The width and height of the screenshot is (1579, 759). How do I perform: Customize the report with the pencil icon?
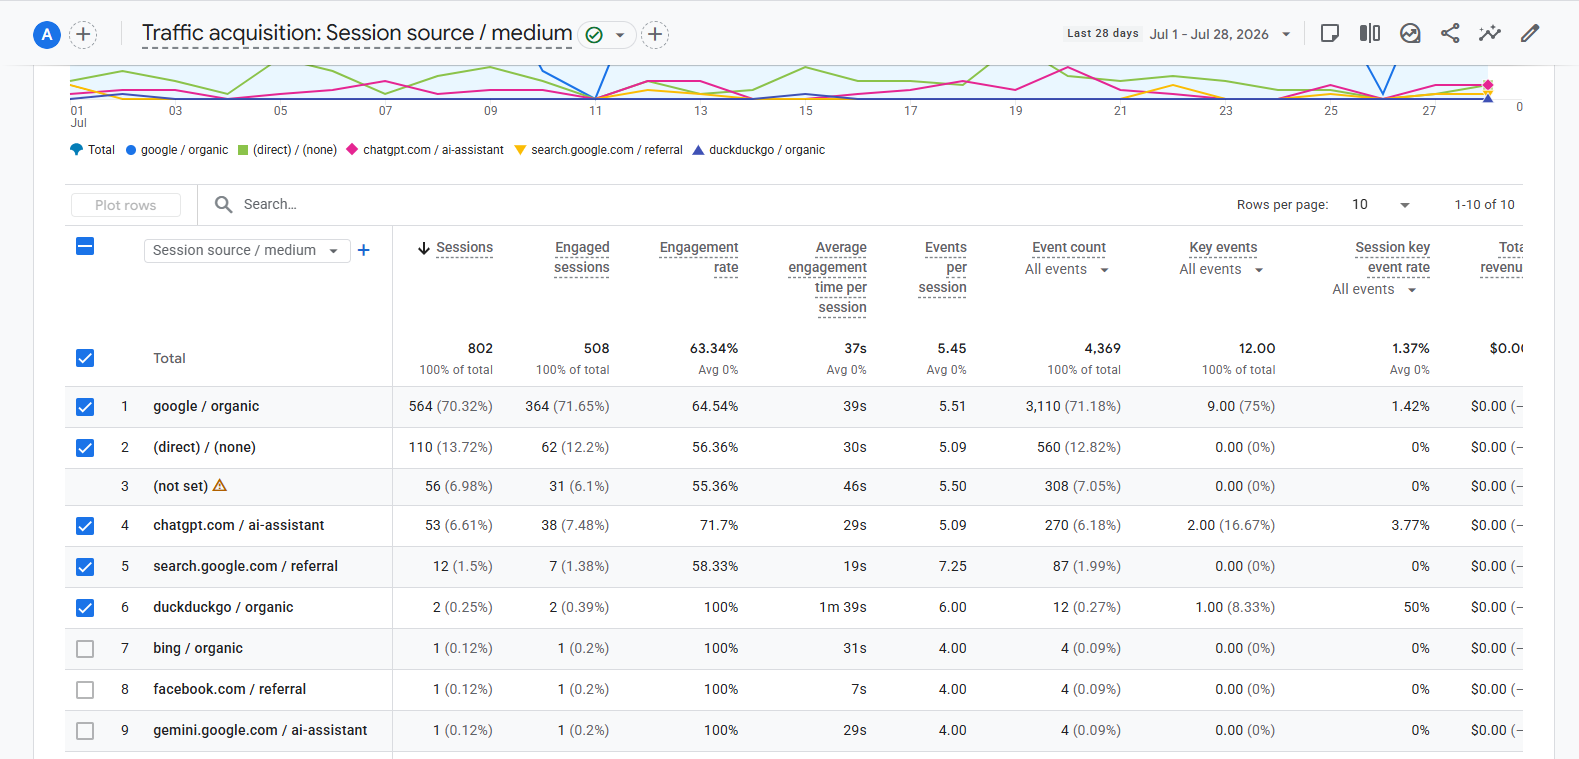point(1530,34)
